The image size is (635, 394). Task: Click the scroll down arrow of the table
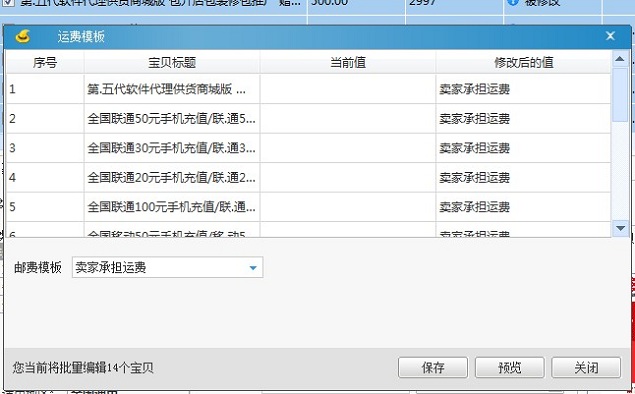[620, 228]
